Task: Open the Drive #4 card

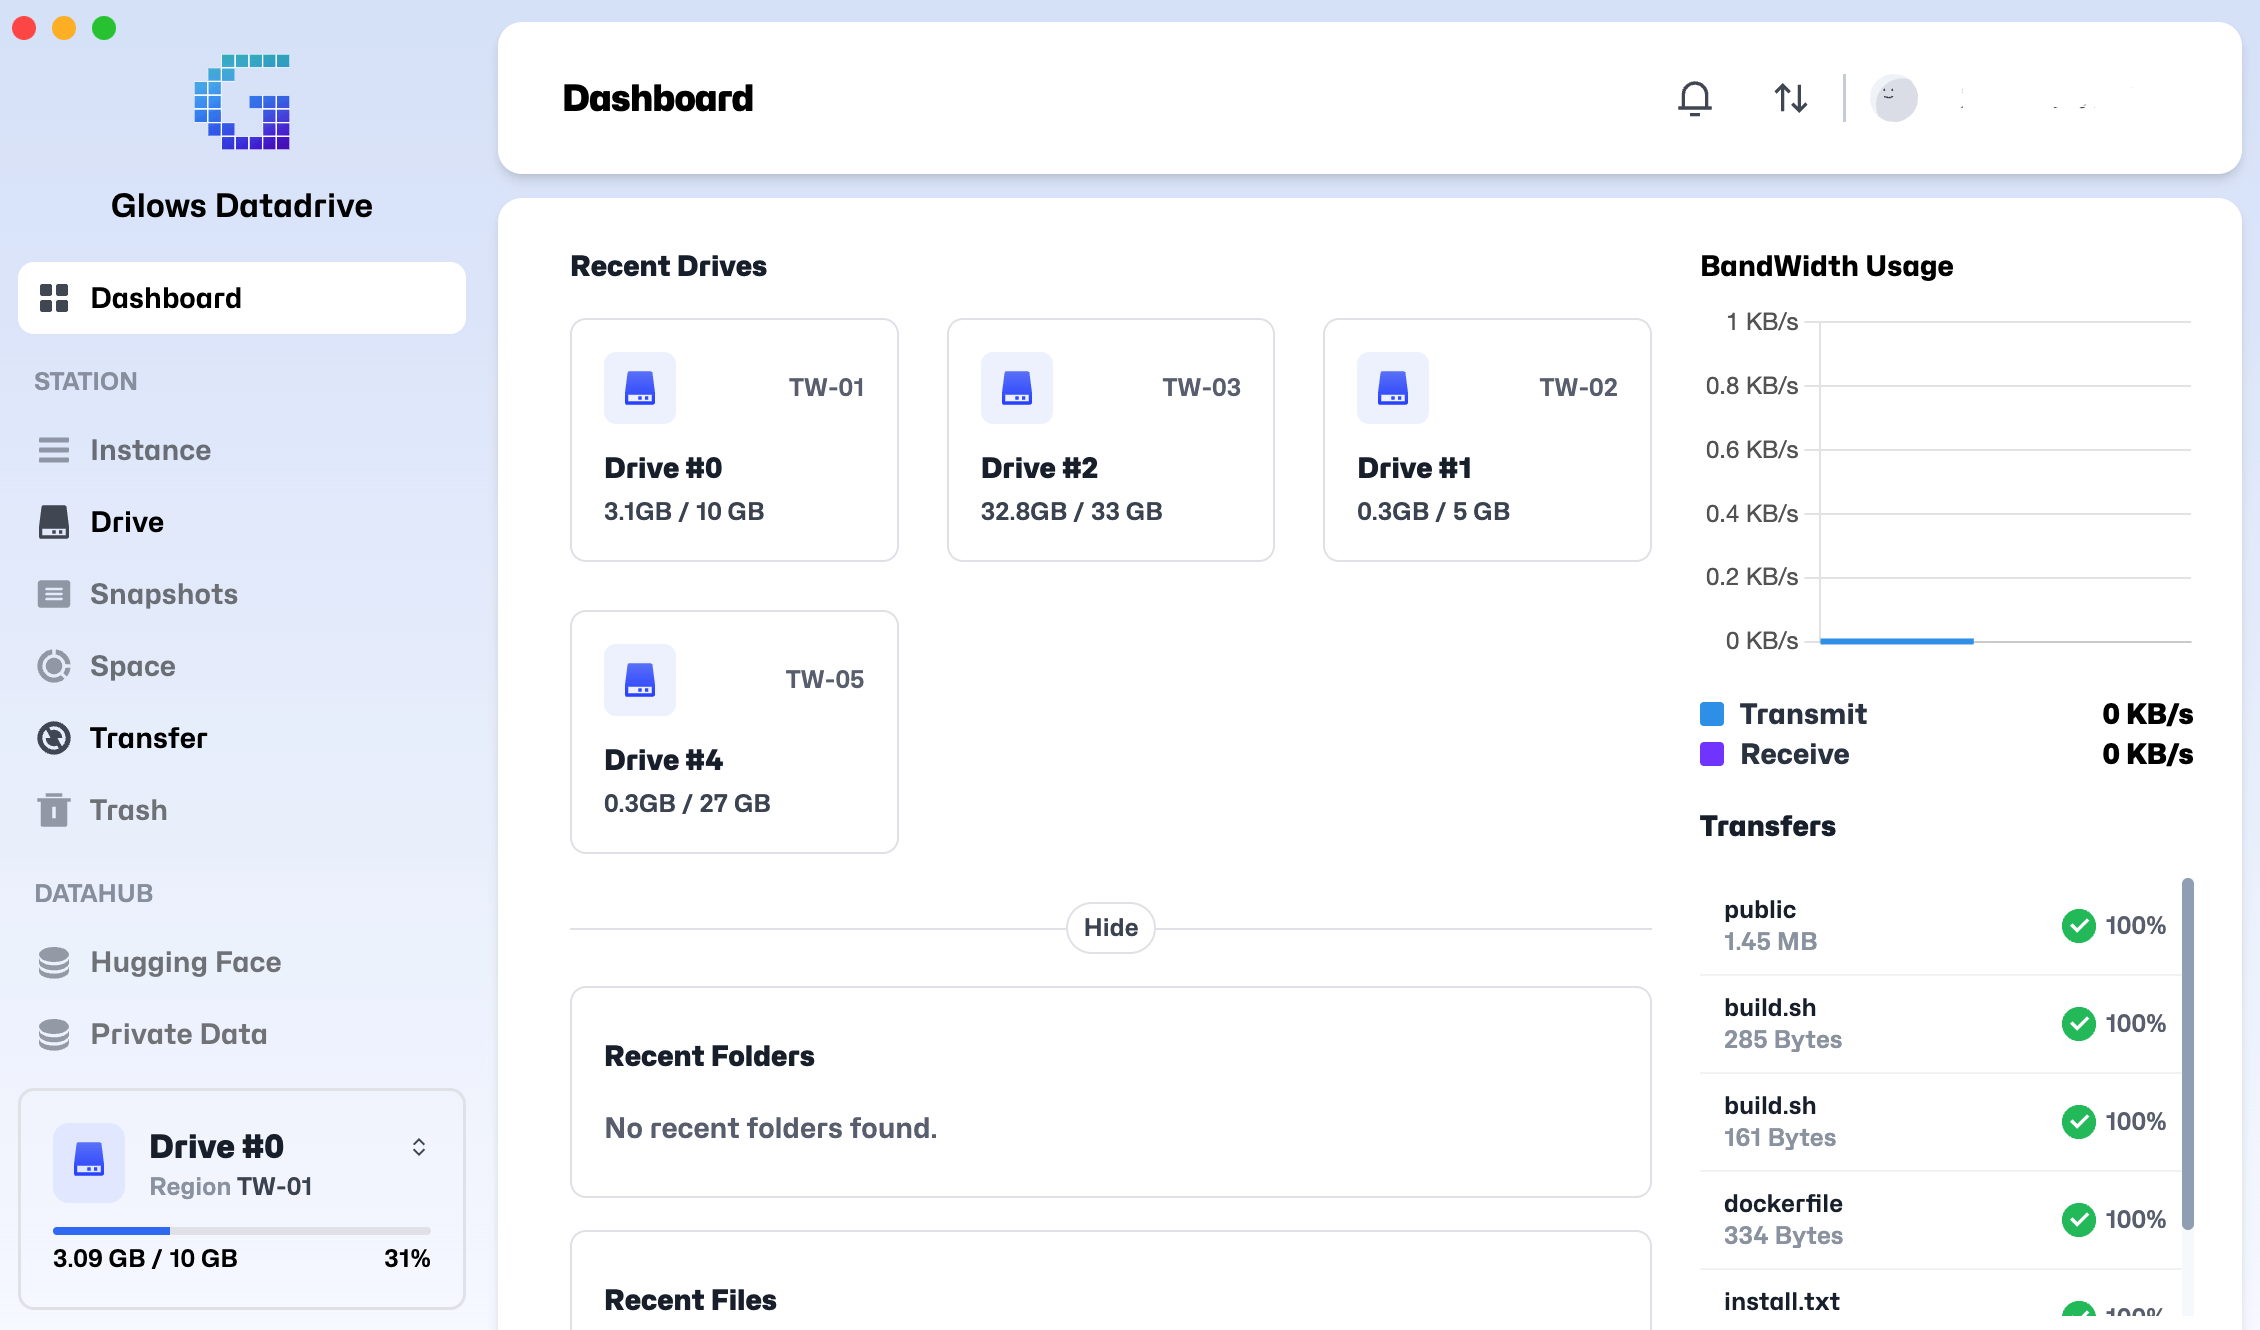Action: coord(734,732)
